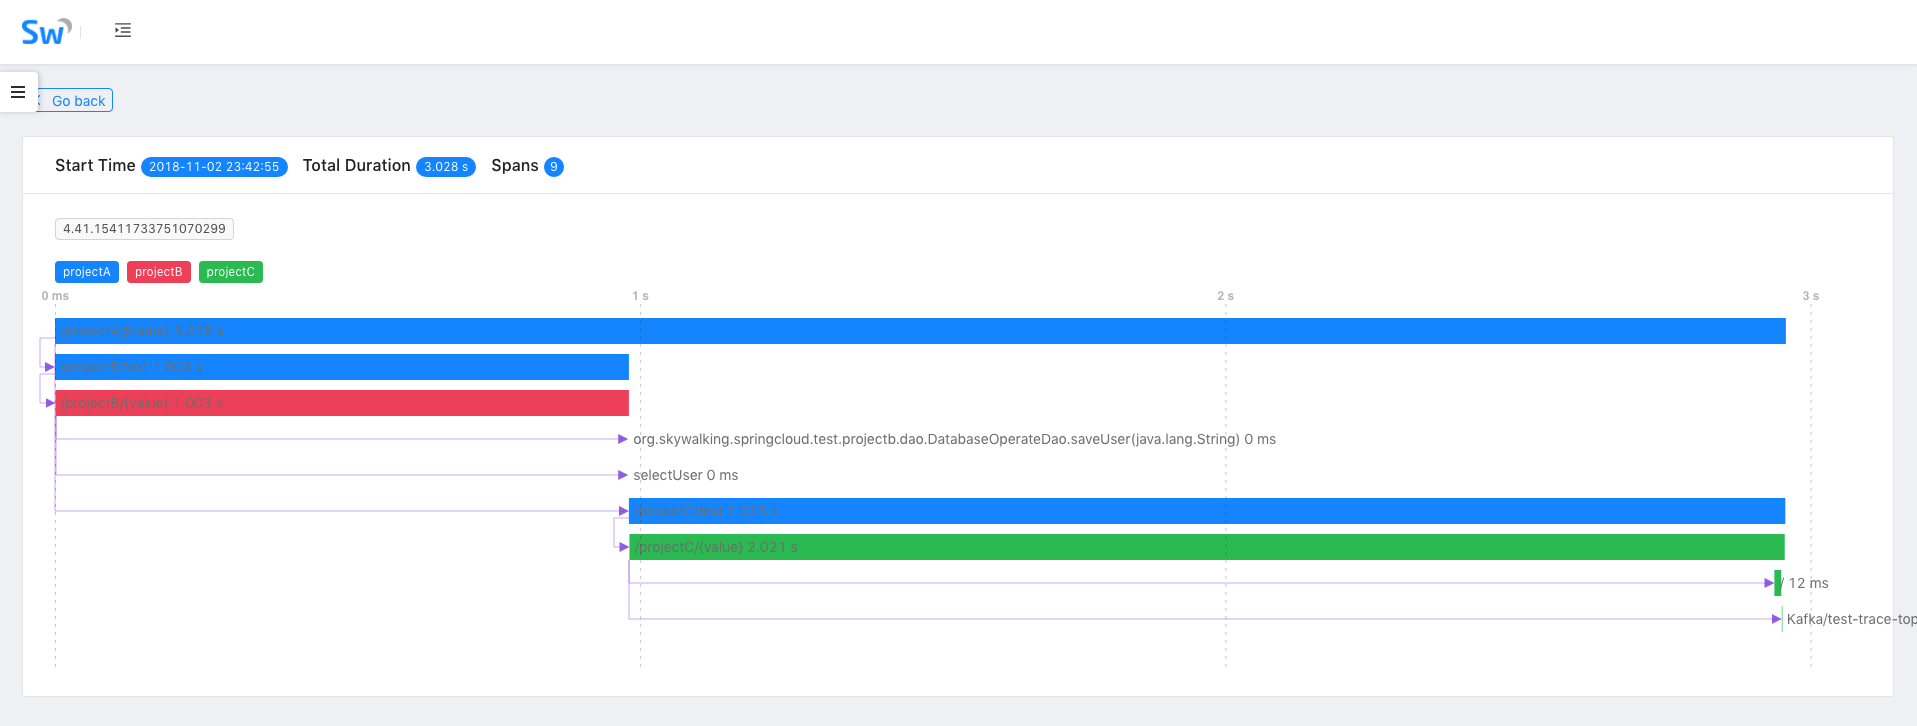1917x726 pixels.
Task: Click the projectA legend tag
Action: click(x=87, y=272)
